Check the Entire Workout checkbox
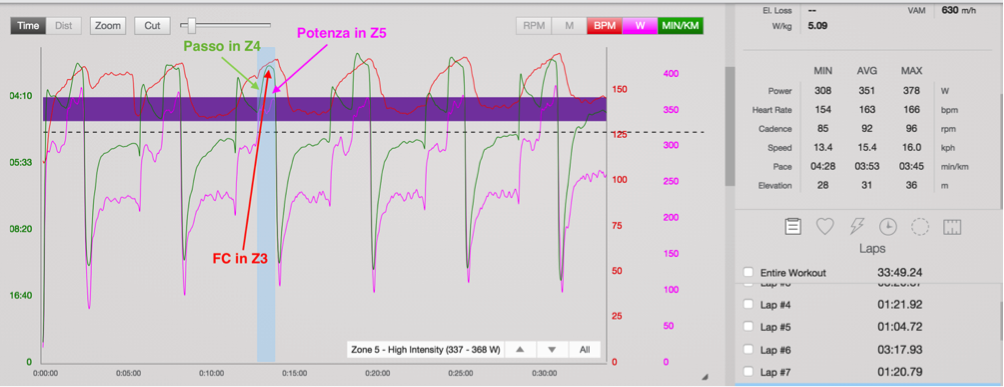1004x387 pixels. point(748,272)
